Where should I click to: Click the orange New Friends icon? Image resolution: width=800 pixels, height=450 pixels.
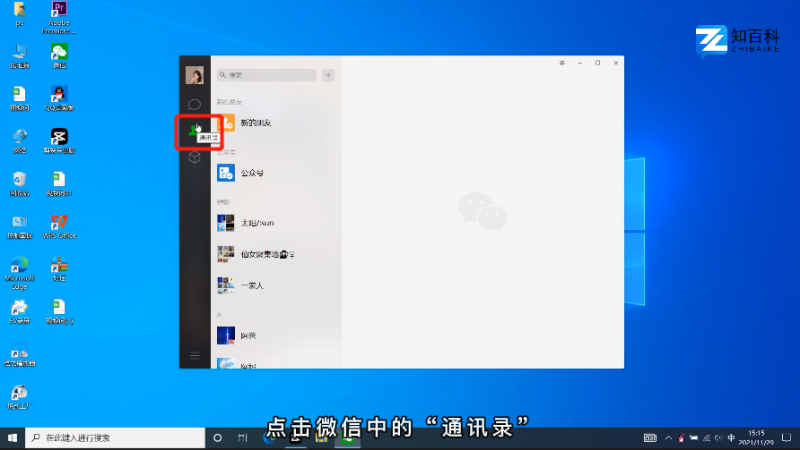(226, 123)
